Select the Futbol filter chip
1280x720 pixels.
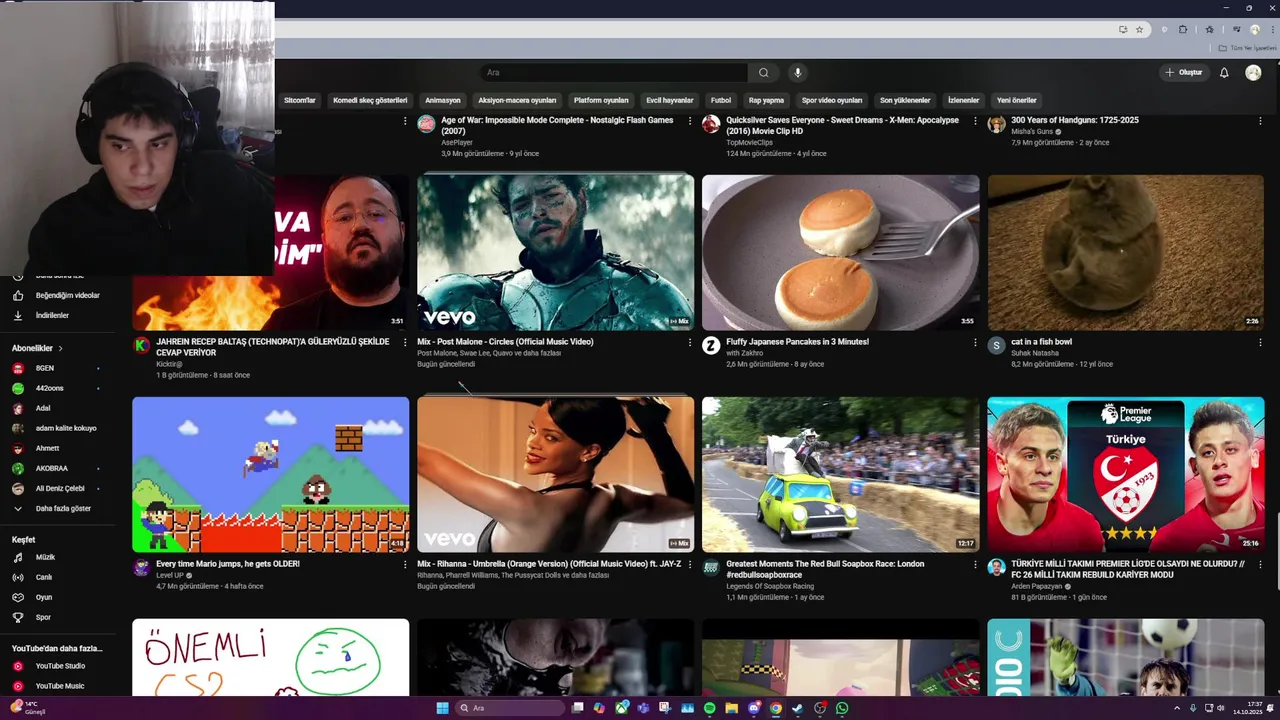[721, 100]
